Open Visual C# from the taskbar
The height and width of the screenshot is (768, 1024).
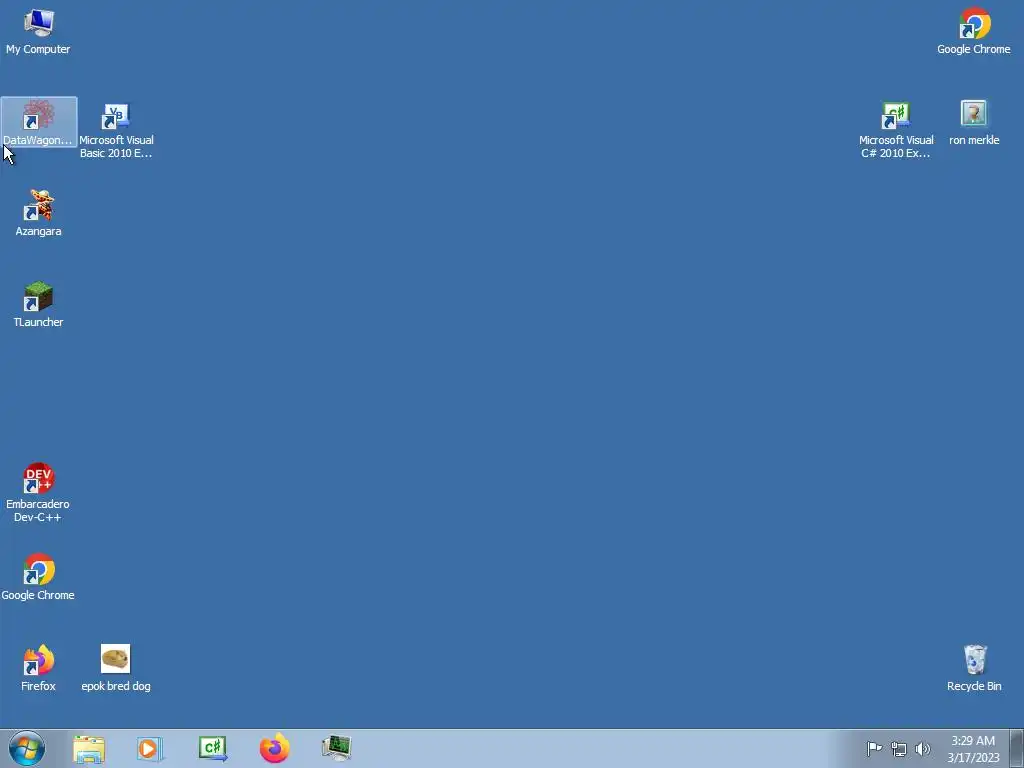[x=213, y=748]
